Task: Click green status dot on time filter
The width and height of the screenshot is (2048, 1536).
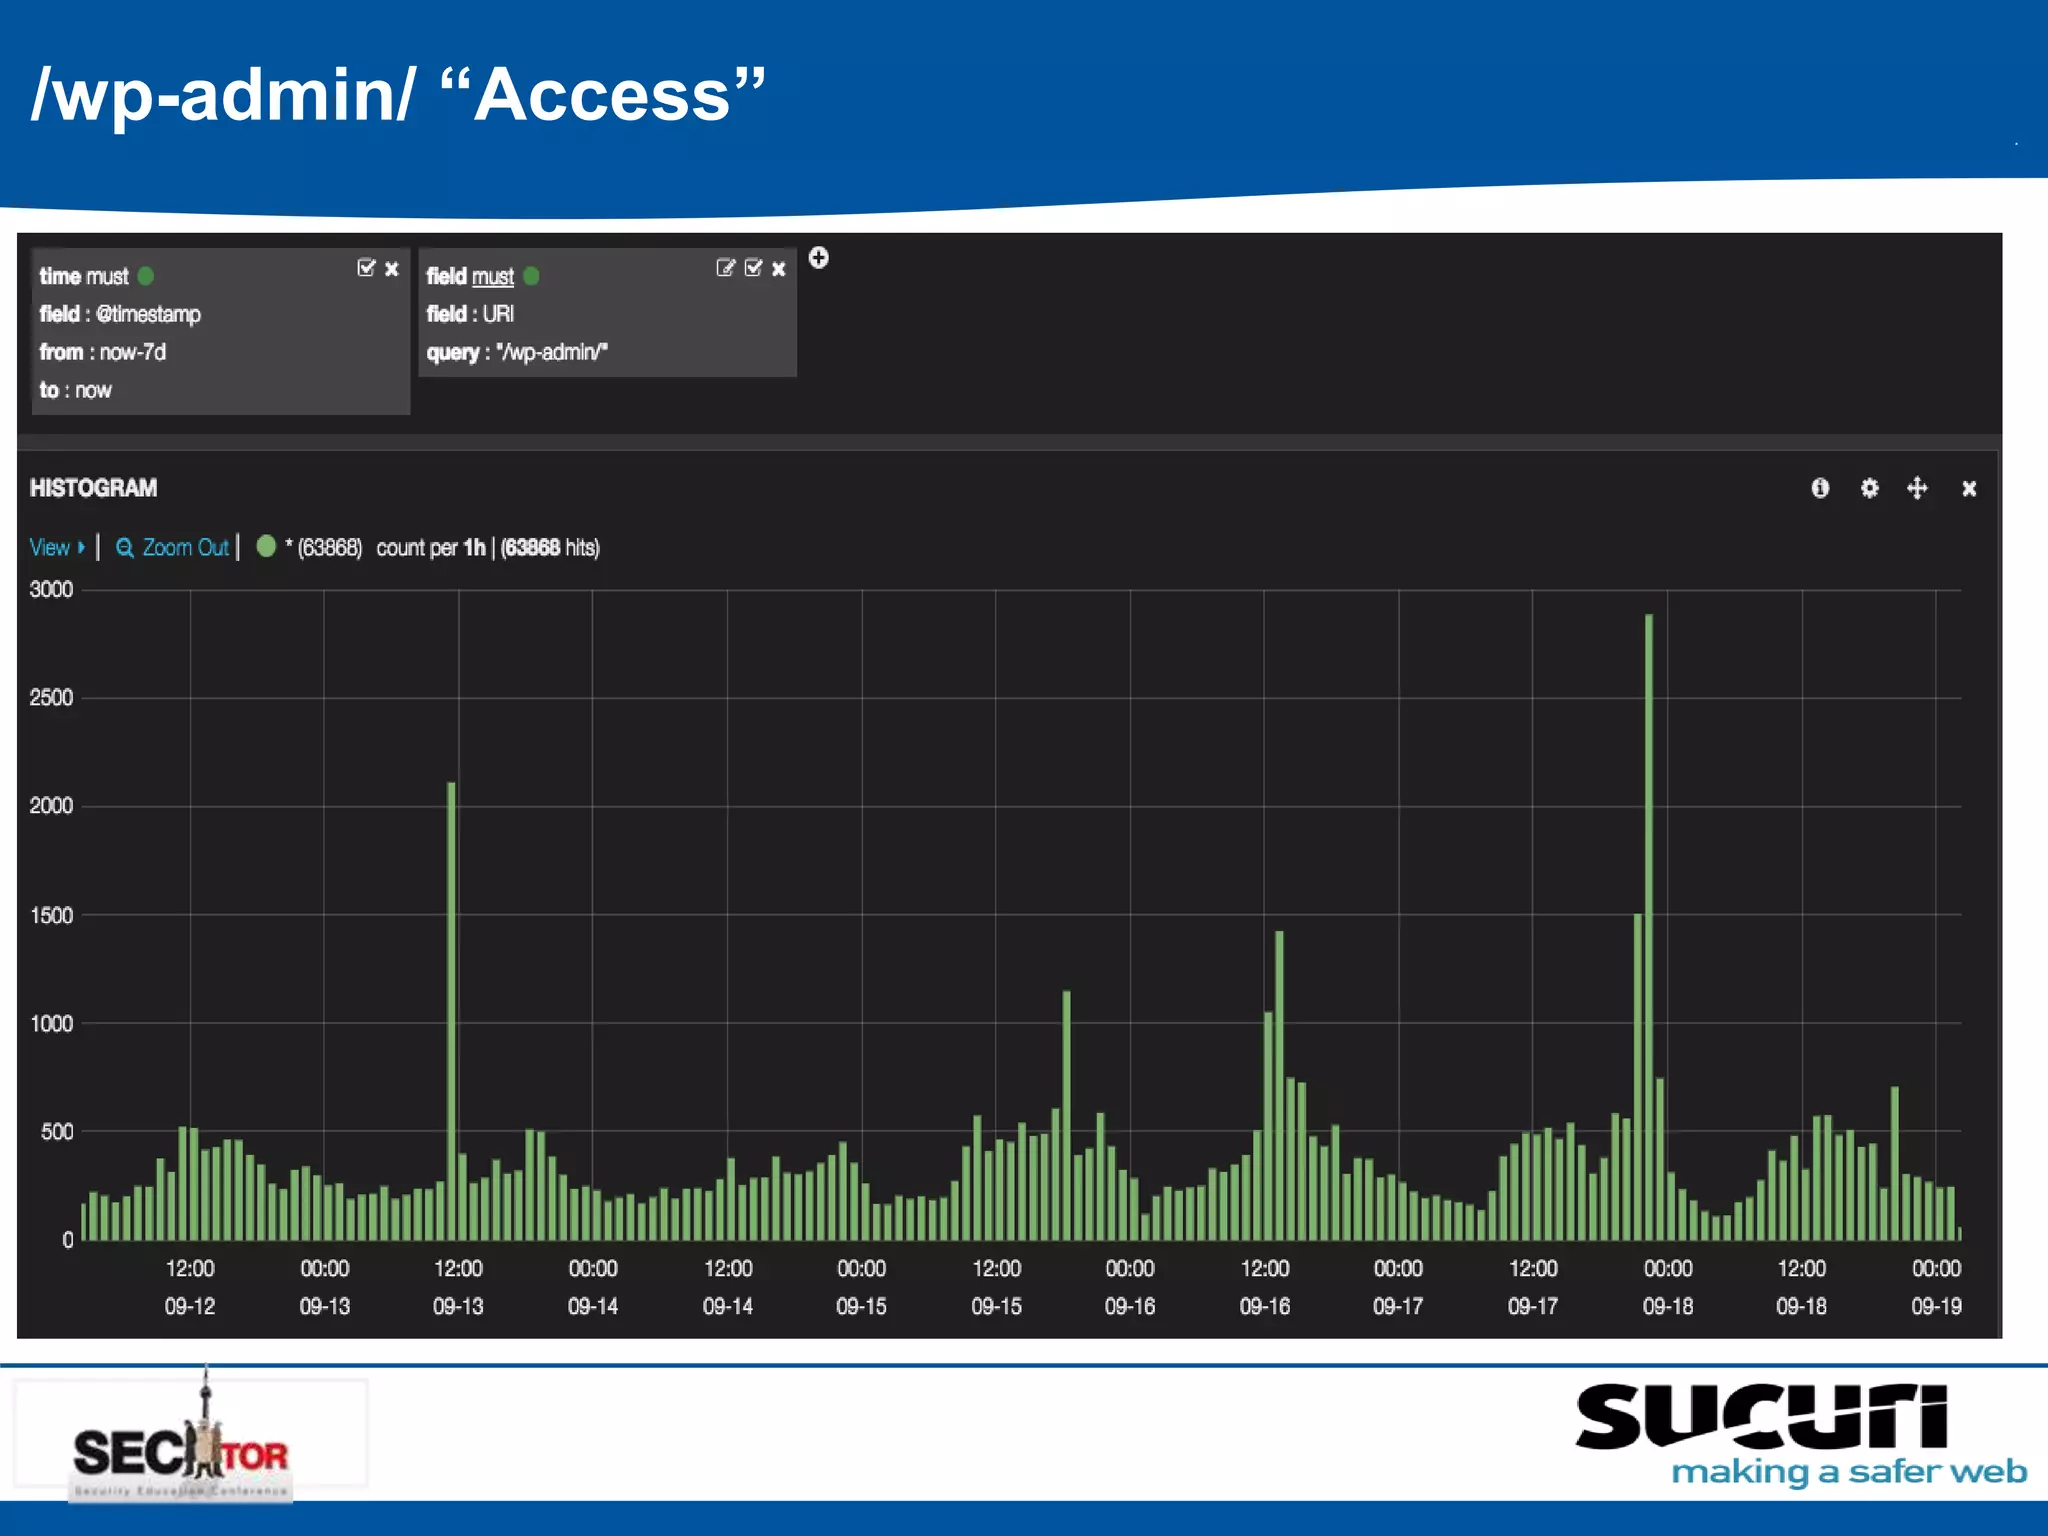Action: 146,276
